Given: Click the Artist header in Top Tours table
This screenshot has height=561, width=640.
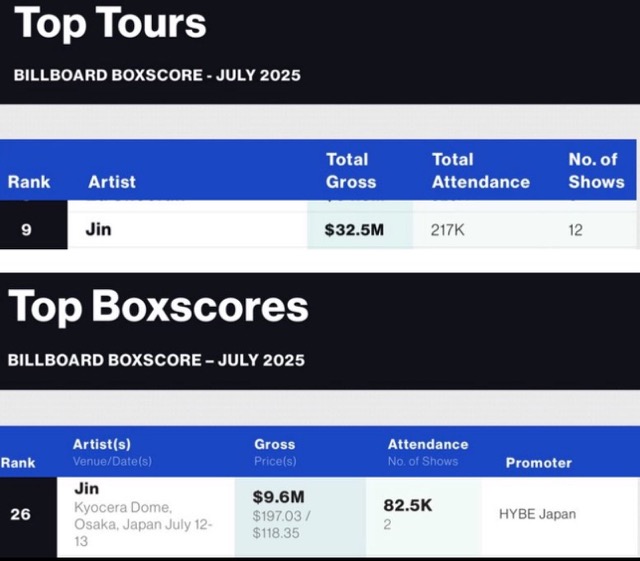Looking at the screenshot, I should 112,182.
